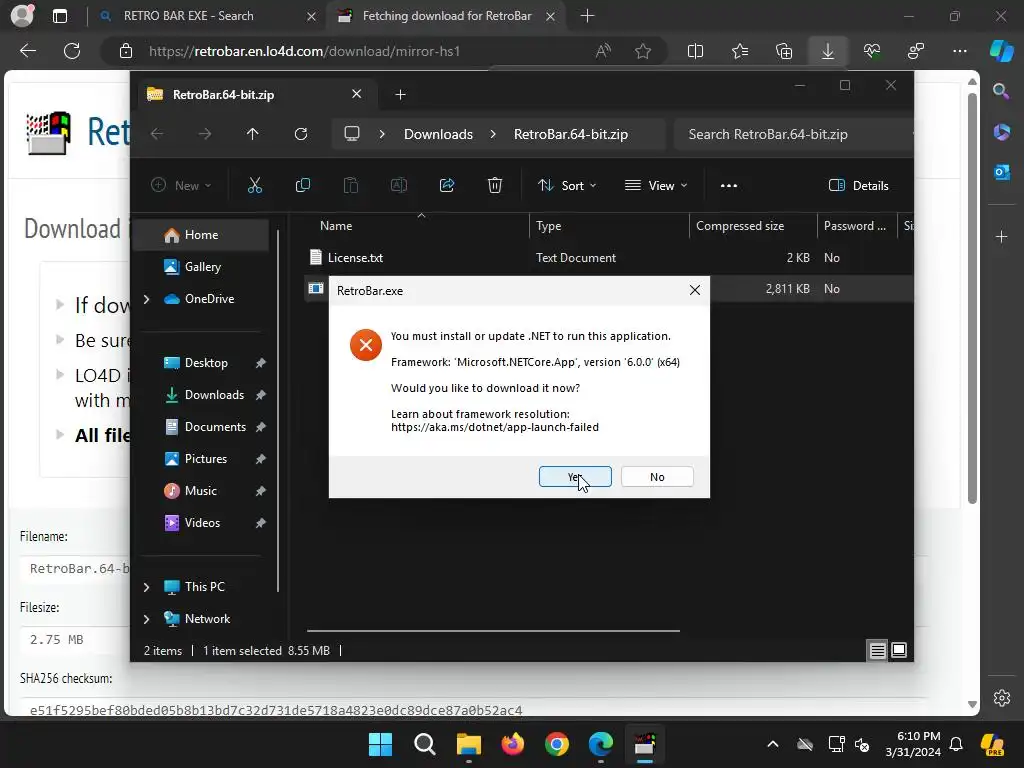This screenshot has width=1024, height=768.
Task: Open the Edge Favorites list icon
Action: pyautogui.click(x=740, y=51)
